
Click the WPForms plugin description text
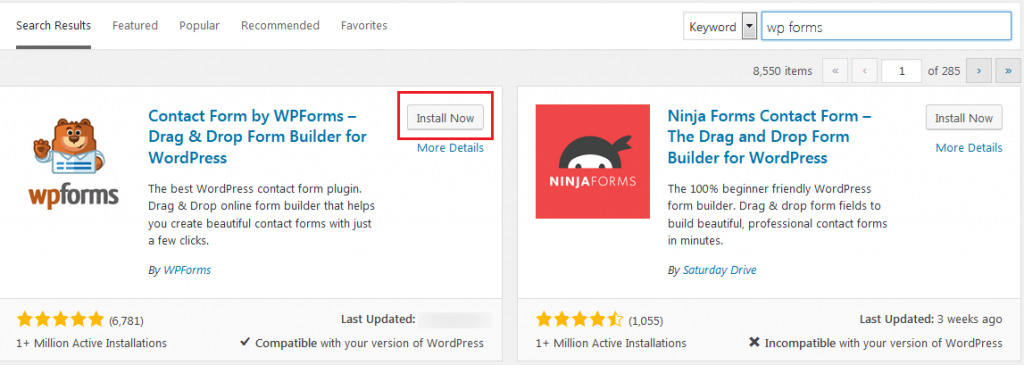261,215
